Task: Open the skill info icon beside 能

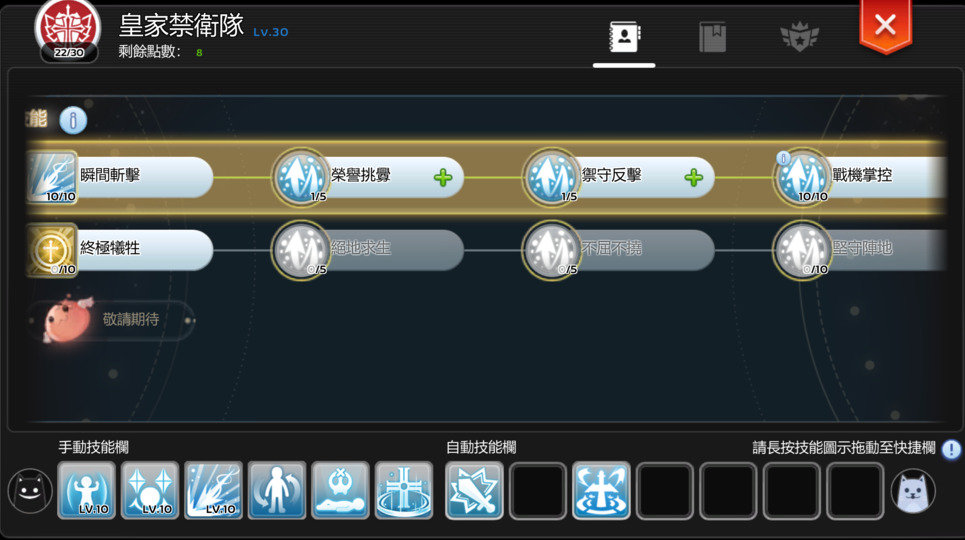Action: tap(73, 120)
